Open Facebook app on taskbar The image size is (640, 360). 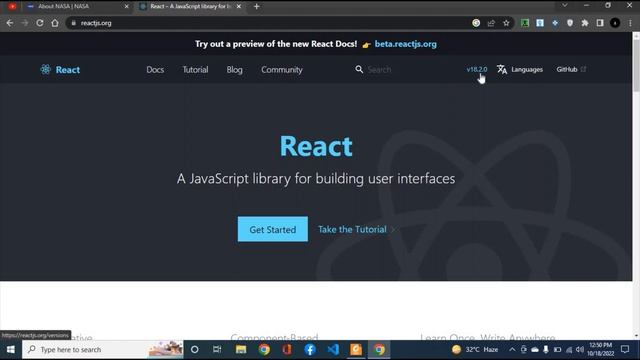tap(310, 349)
